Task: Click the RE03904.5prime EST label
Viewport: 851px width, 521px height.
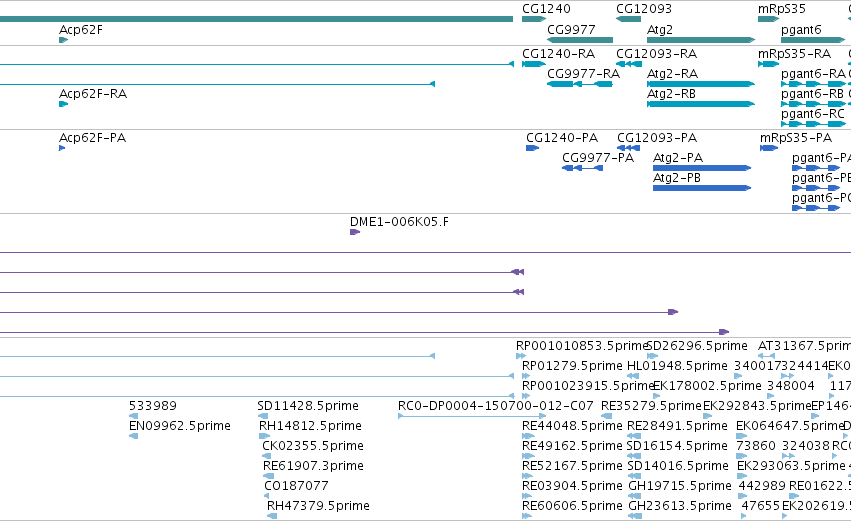Action: pyautogui.click(x=572, y=486)
